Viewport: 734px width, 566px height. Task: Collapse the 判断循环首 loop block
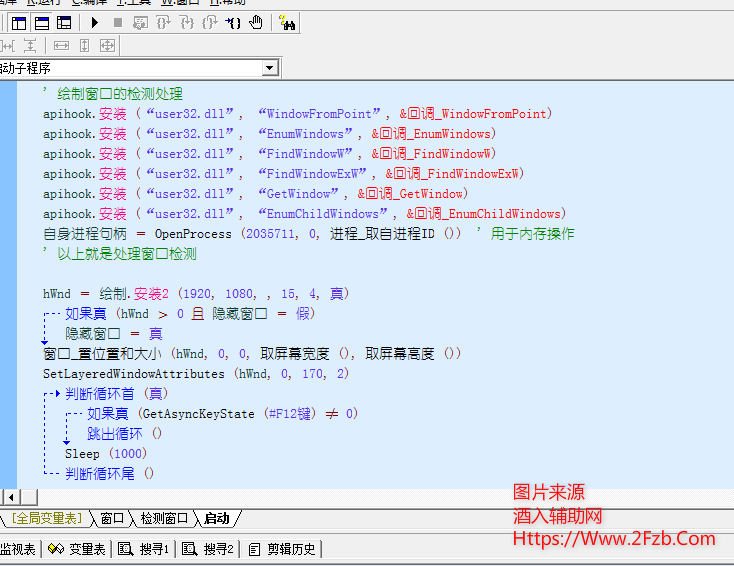click(x=44, y=394)
